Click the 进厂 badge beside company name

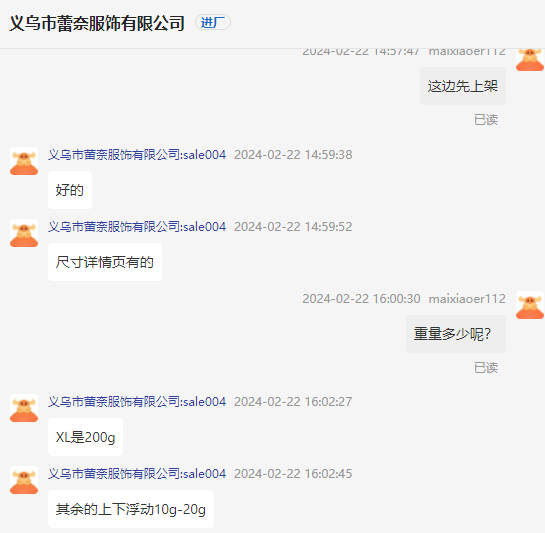tap(213, 23)
